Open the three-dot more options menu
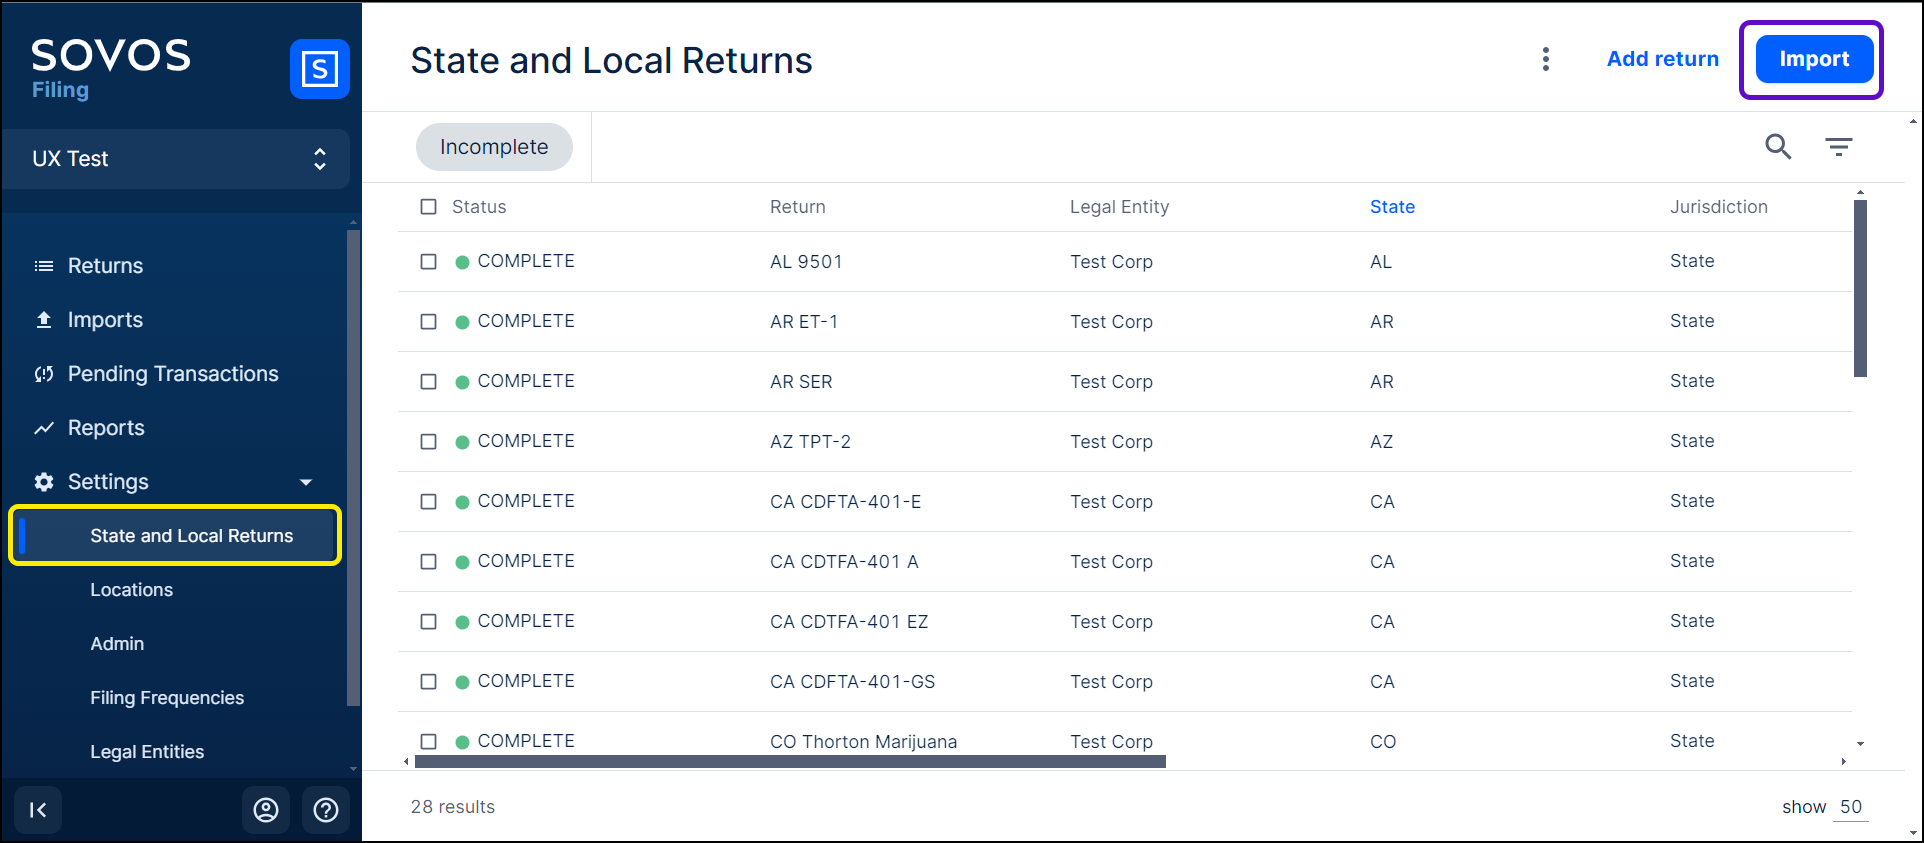The height and width of the screenshot is (843, 1924). [x=1545, y=59]
